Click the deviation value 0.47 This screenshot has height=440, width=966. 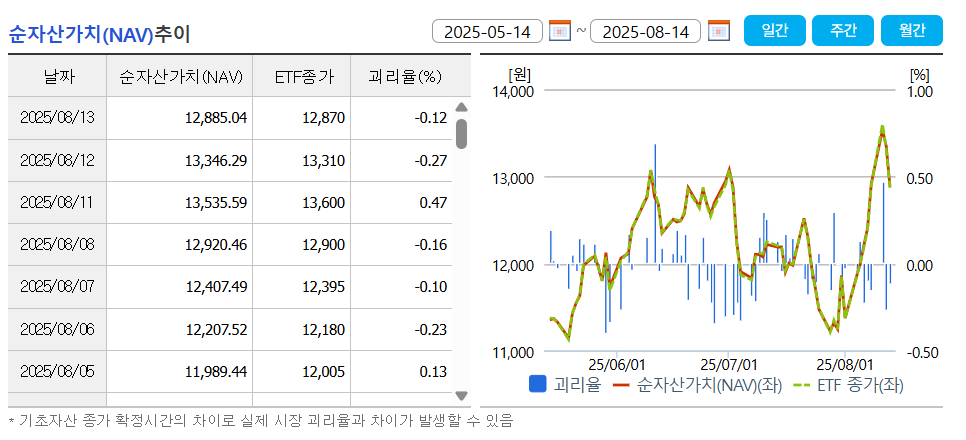pos(433,203)
